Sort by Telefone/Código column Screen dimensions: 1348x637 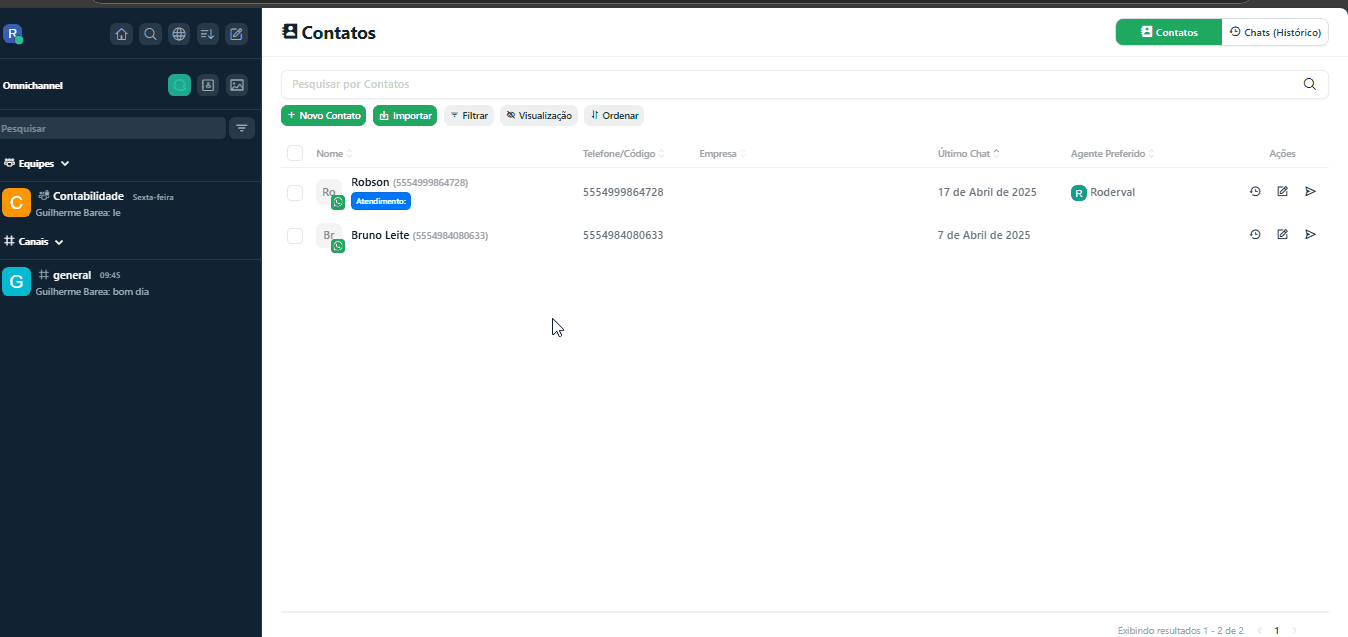[624, 154]
